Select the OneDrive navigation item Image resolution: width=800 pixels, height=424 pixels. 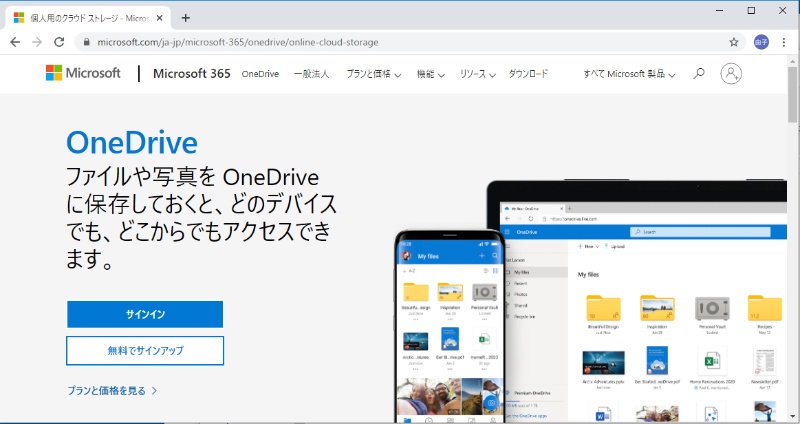(x=260, y=74)
